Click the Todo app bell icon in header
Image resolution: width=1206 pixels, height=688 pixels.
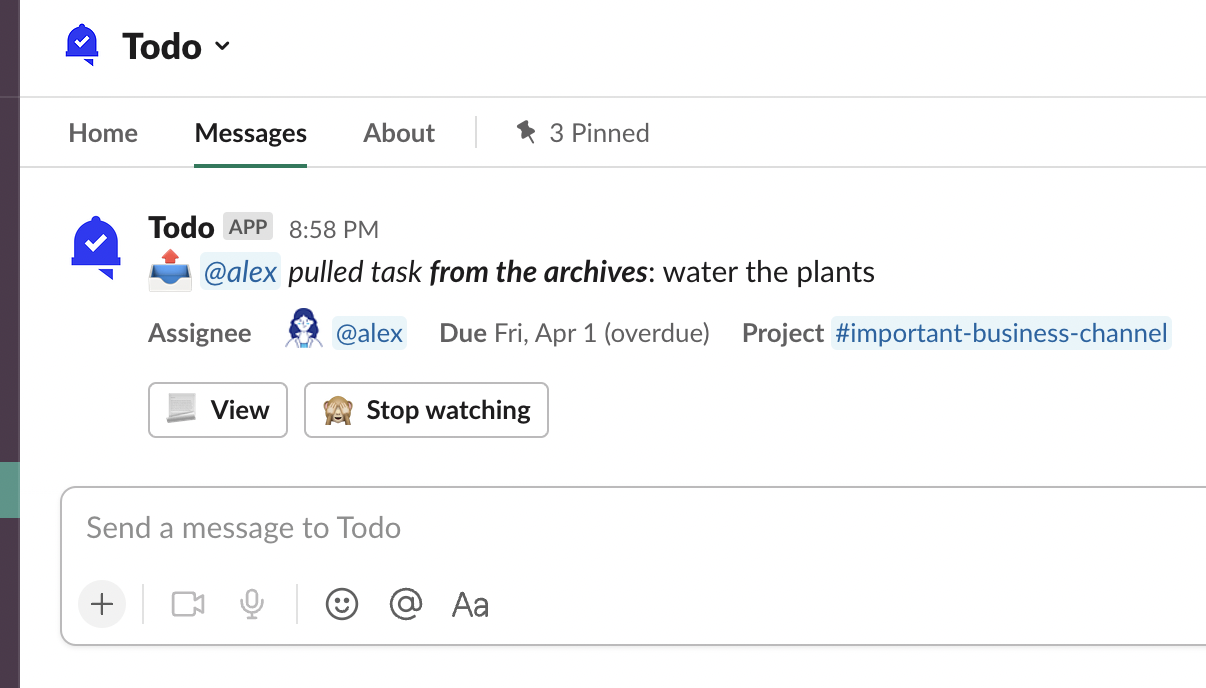tap(81, 45)
